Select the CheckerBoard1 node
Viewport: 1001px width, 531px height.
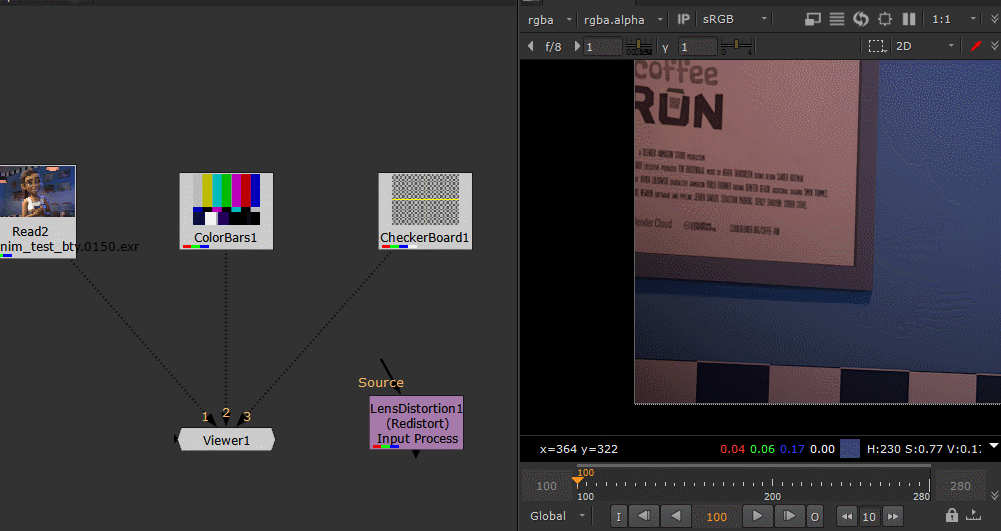[425, 211]
